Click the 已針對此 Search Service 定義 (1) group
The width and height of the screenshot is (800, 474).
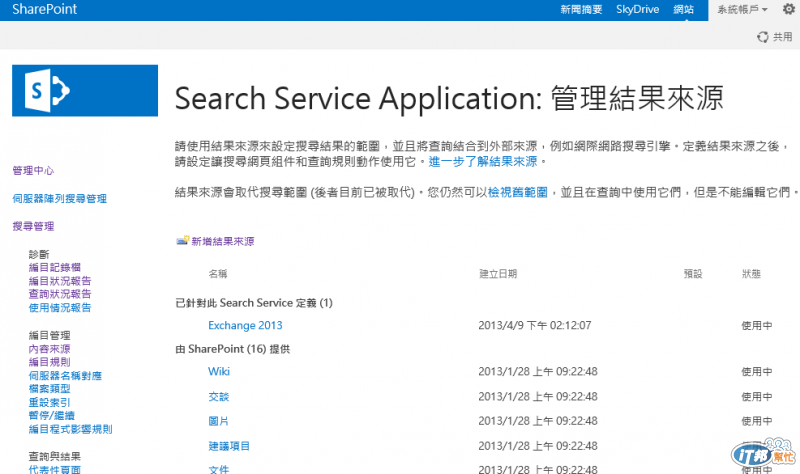pyautogui.click(x=254, y=303)
